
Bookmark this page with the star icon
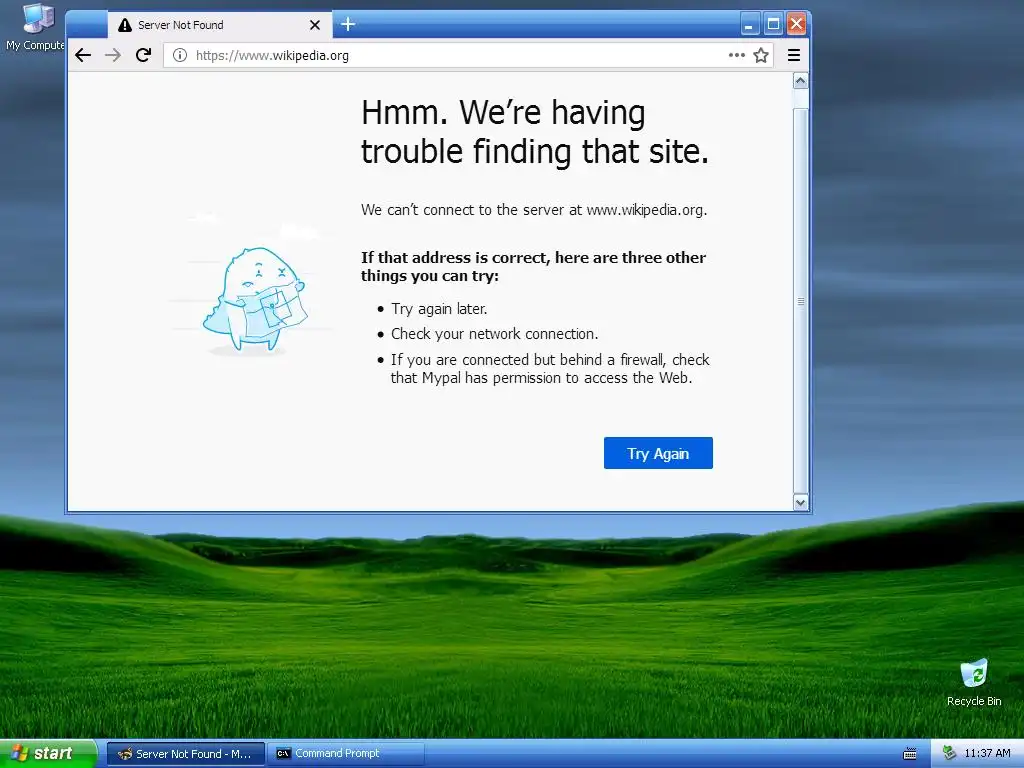761,56
